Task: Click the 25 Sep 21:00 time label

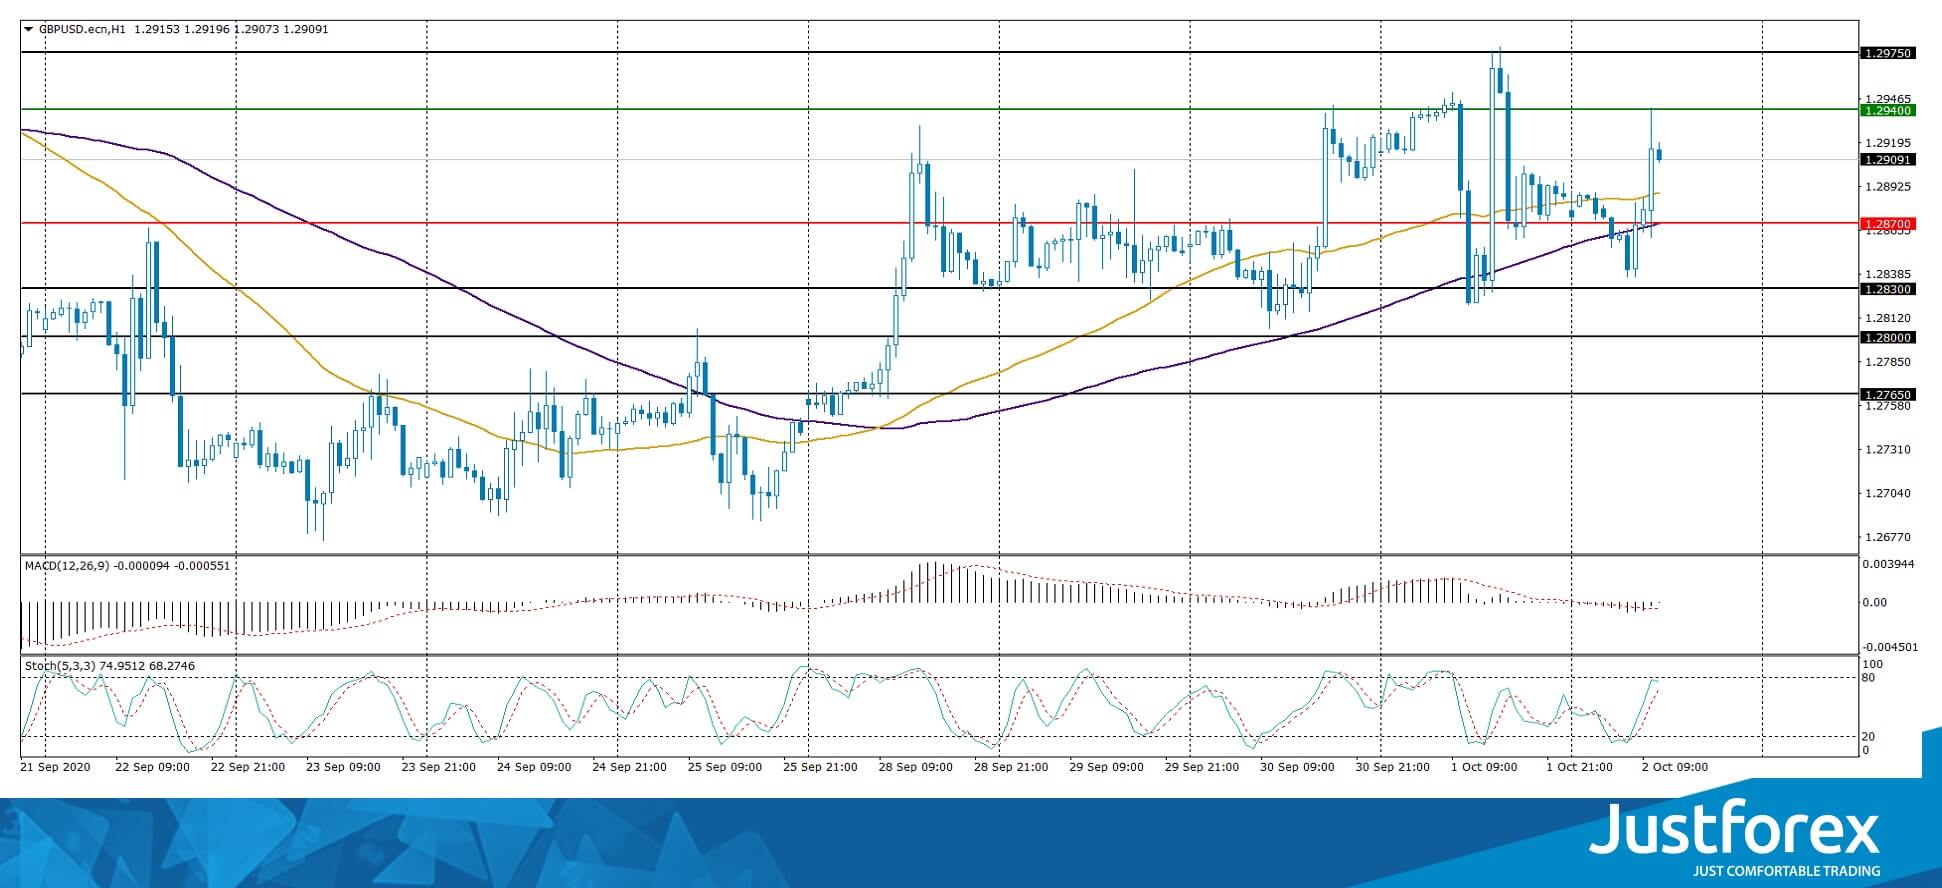Action: coord(820,767)
